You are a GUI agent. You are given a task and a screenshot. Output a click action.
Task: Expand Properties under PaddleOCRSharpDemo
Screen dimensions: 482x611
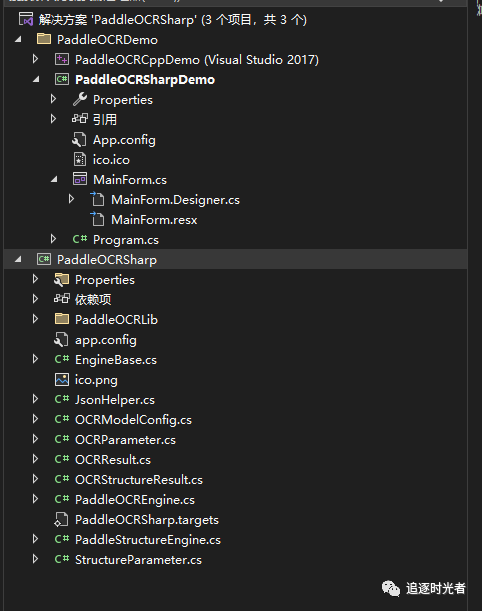click(53, 99)
